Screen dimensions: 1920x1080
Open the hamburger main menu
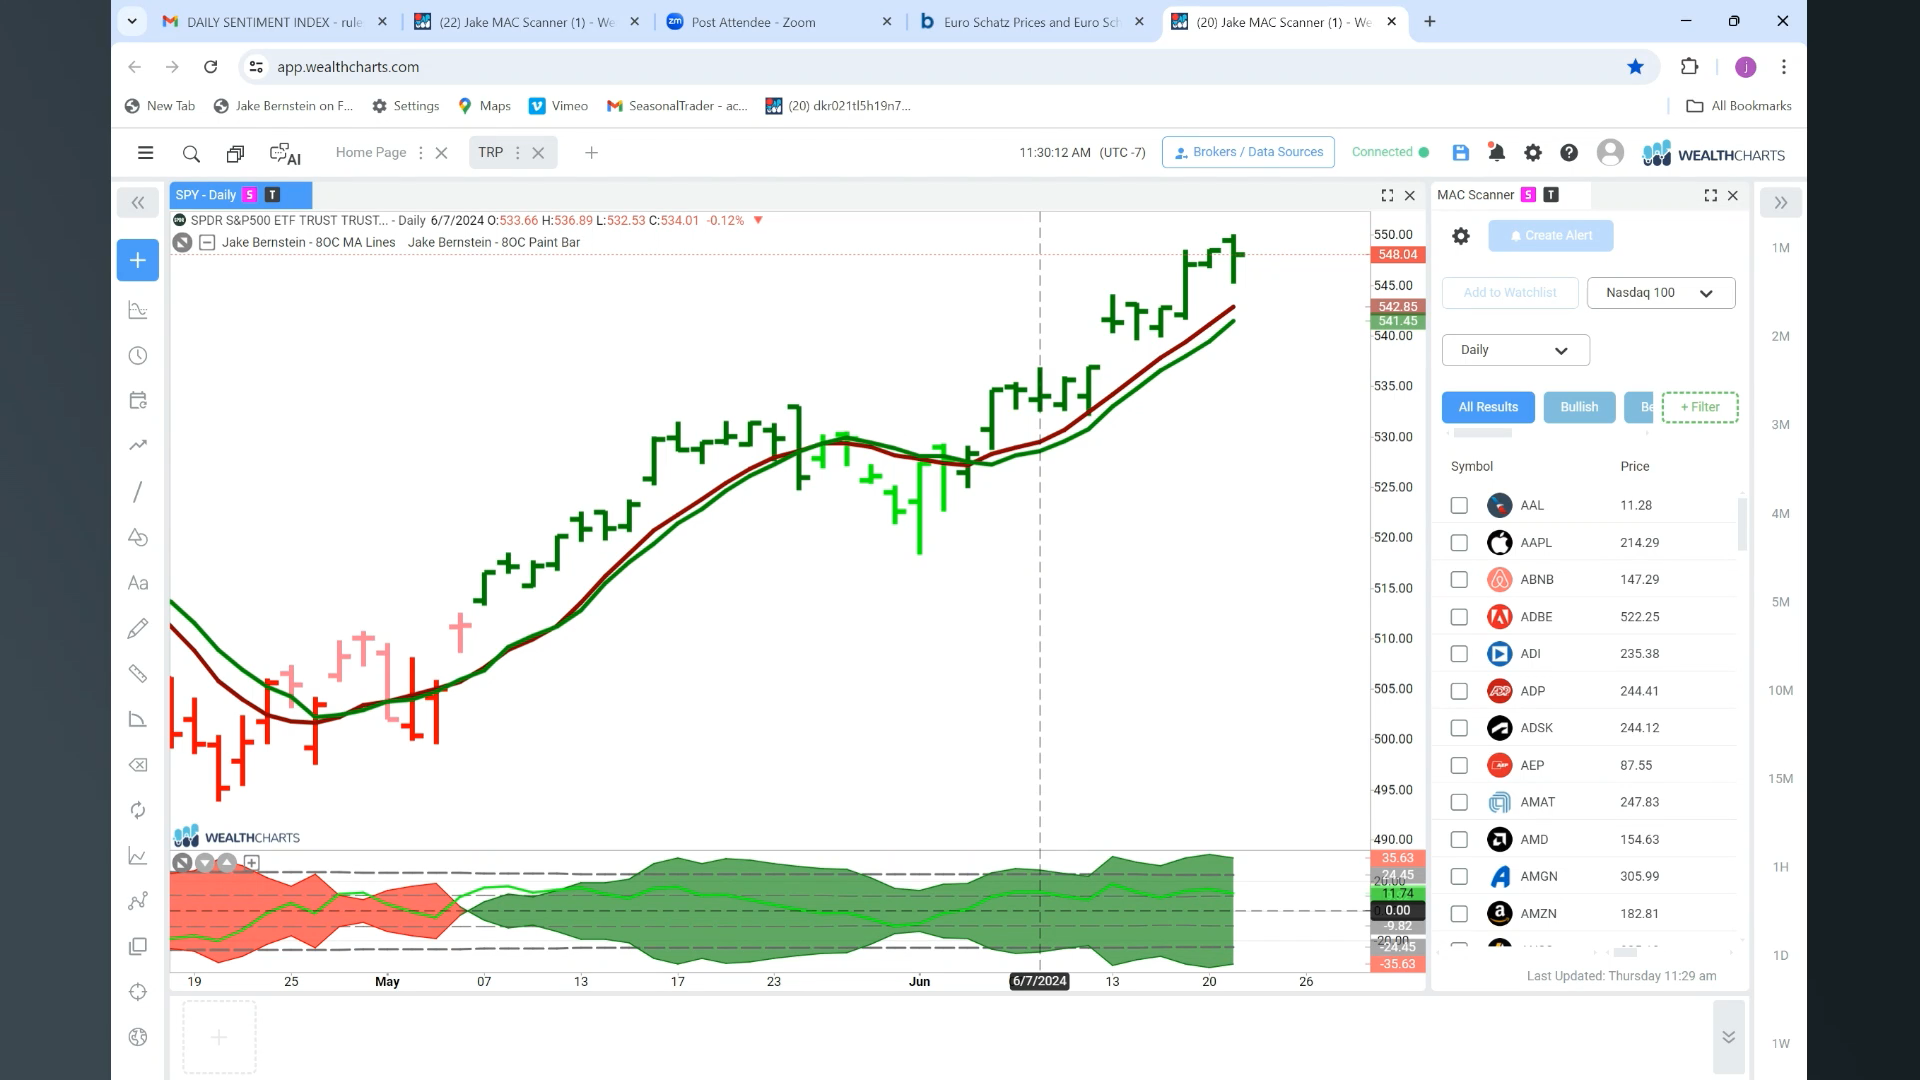click(145, 153)
